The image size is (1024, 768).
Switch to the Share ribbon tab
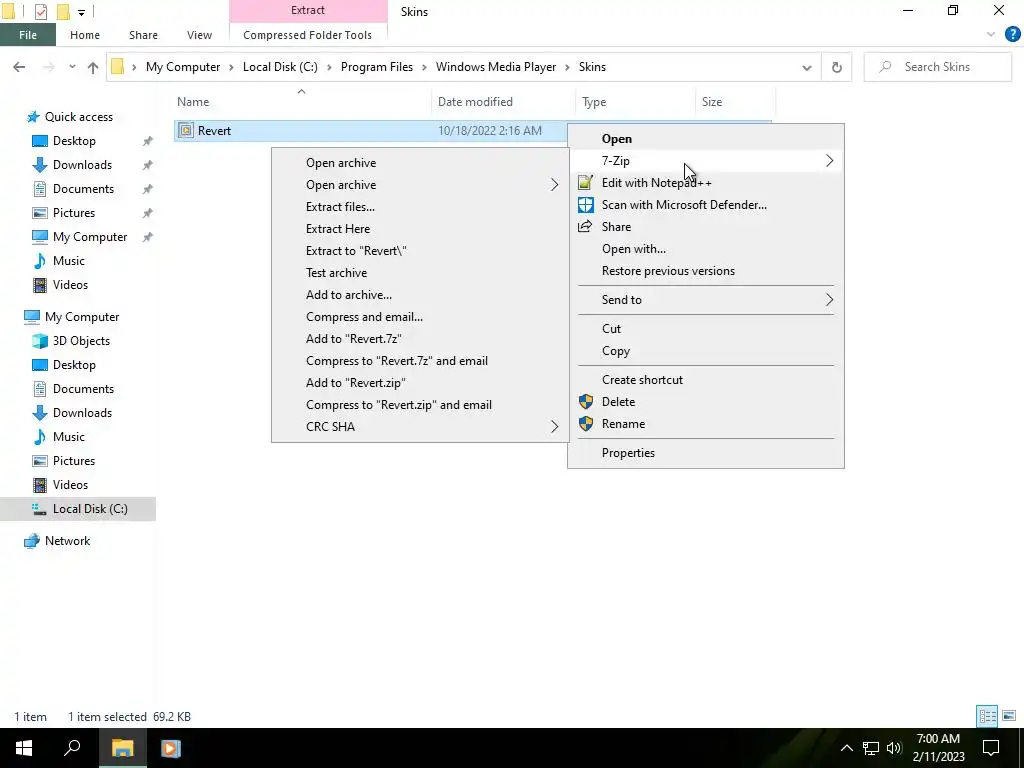(143, 35)
